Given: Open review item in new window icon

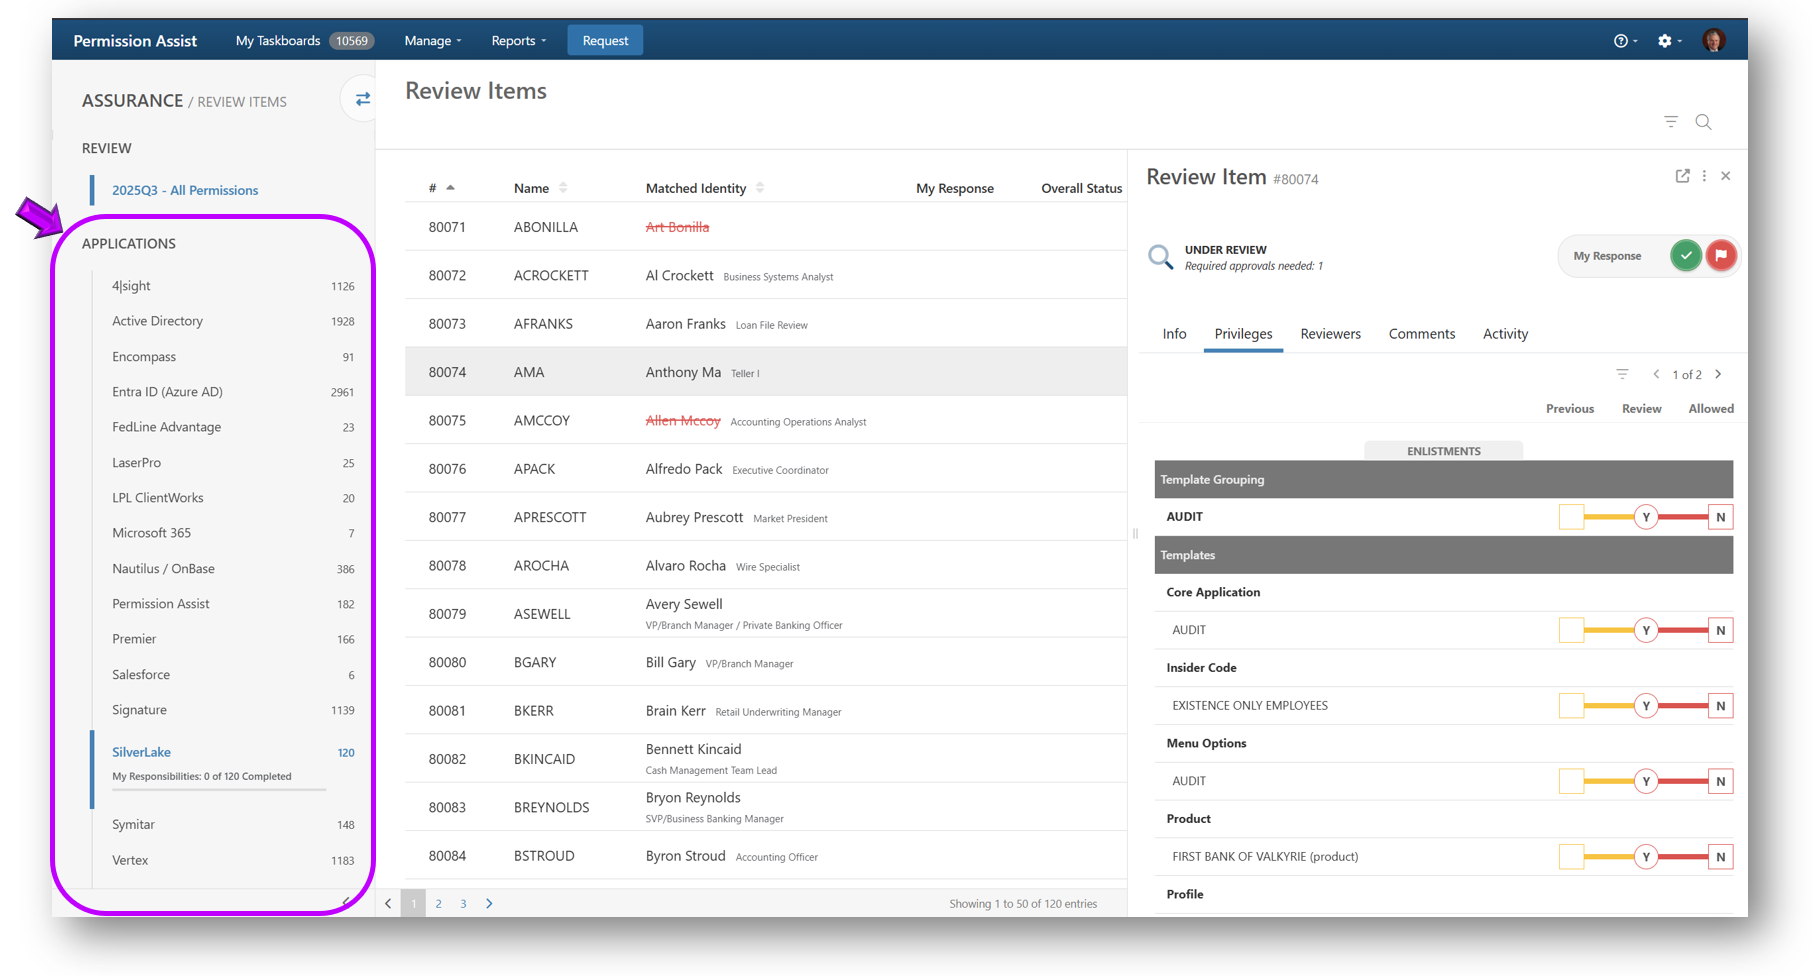Looking at the screenshot, I should pyautogui.click(x=1682, y=176).
